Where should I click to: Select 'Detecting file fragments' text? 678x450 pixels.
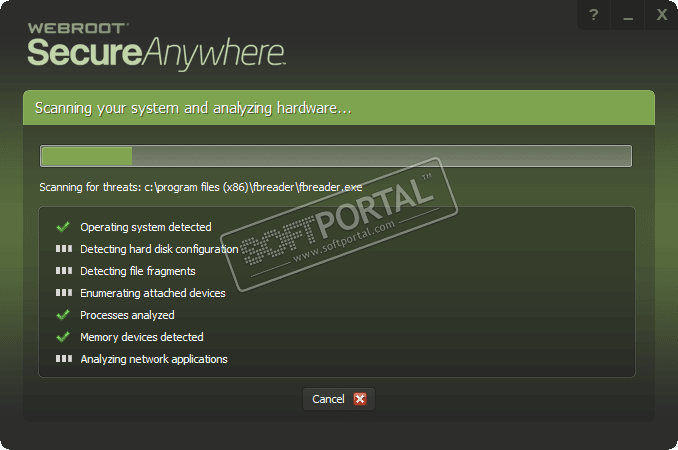pyautogui.click(x=138, y=271)
